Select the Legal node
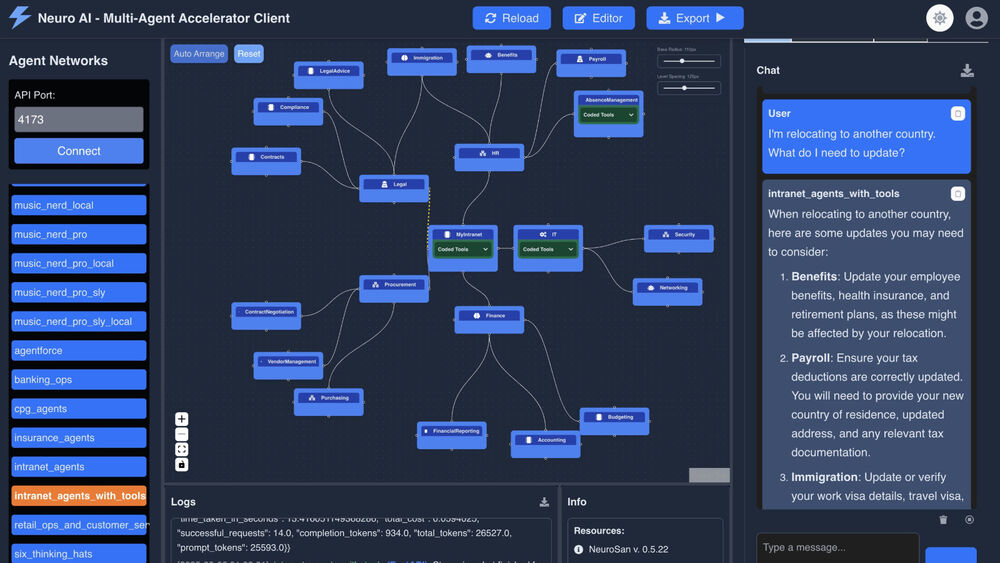Screen dimensions: 1000x563 [x=393, y=188]
